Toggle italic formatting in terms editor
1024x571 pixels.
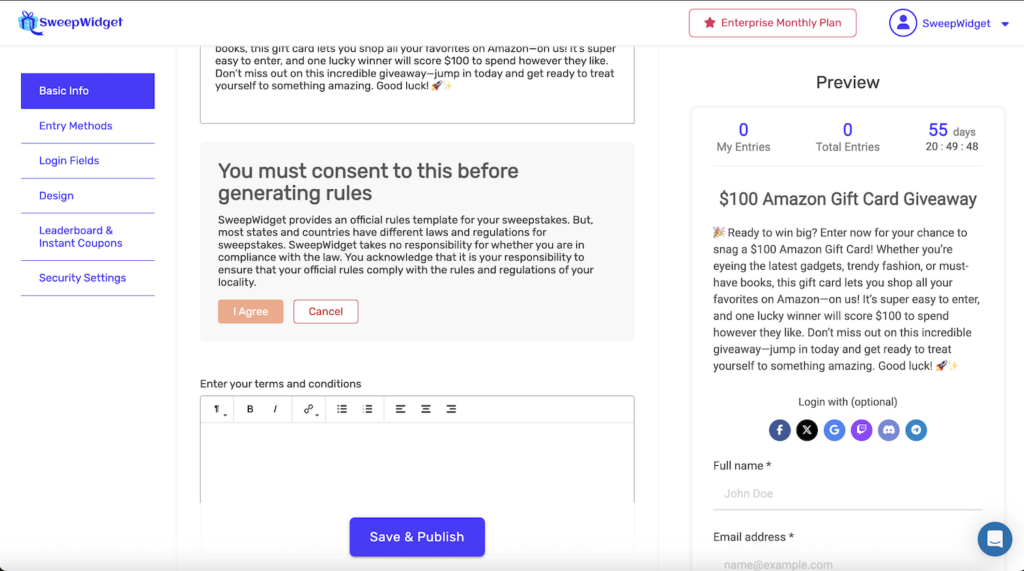point(275,409)
